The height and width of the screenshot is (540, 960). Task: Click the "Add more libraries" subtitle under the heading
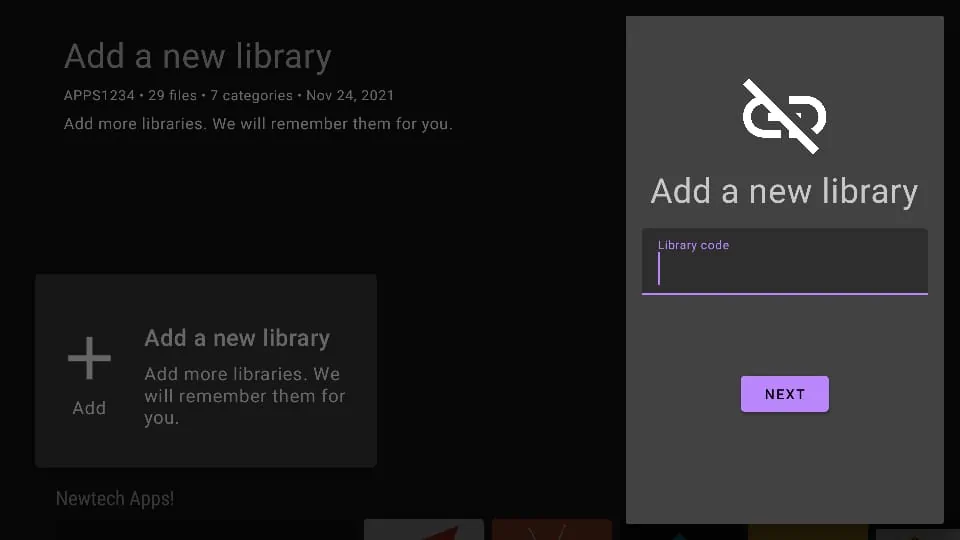point(258,125)
